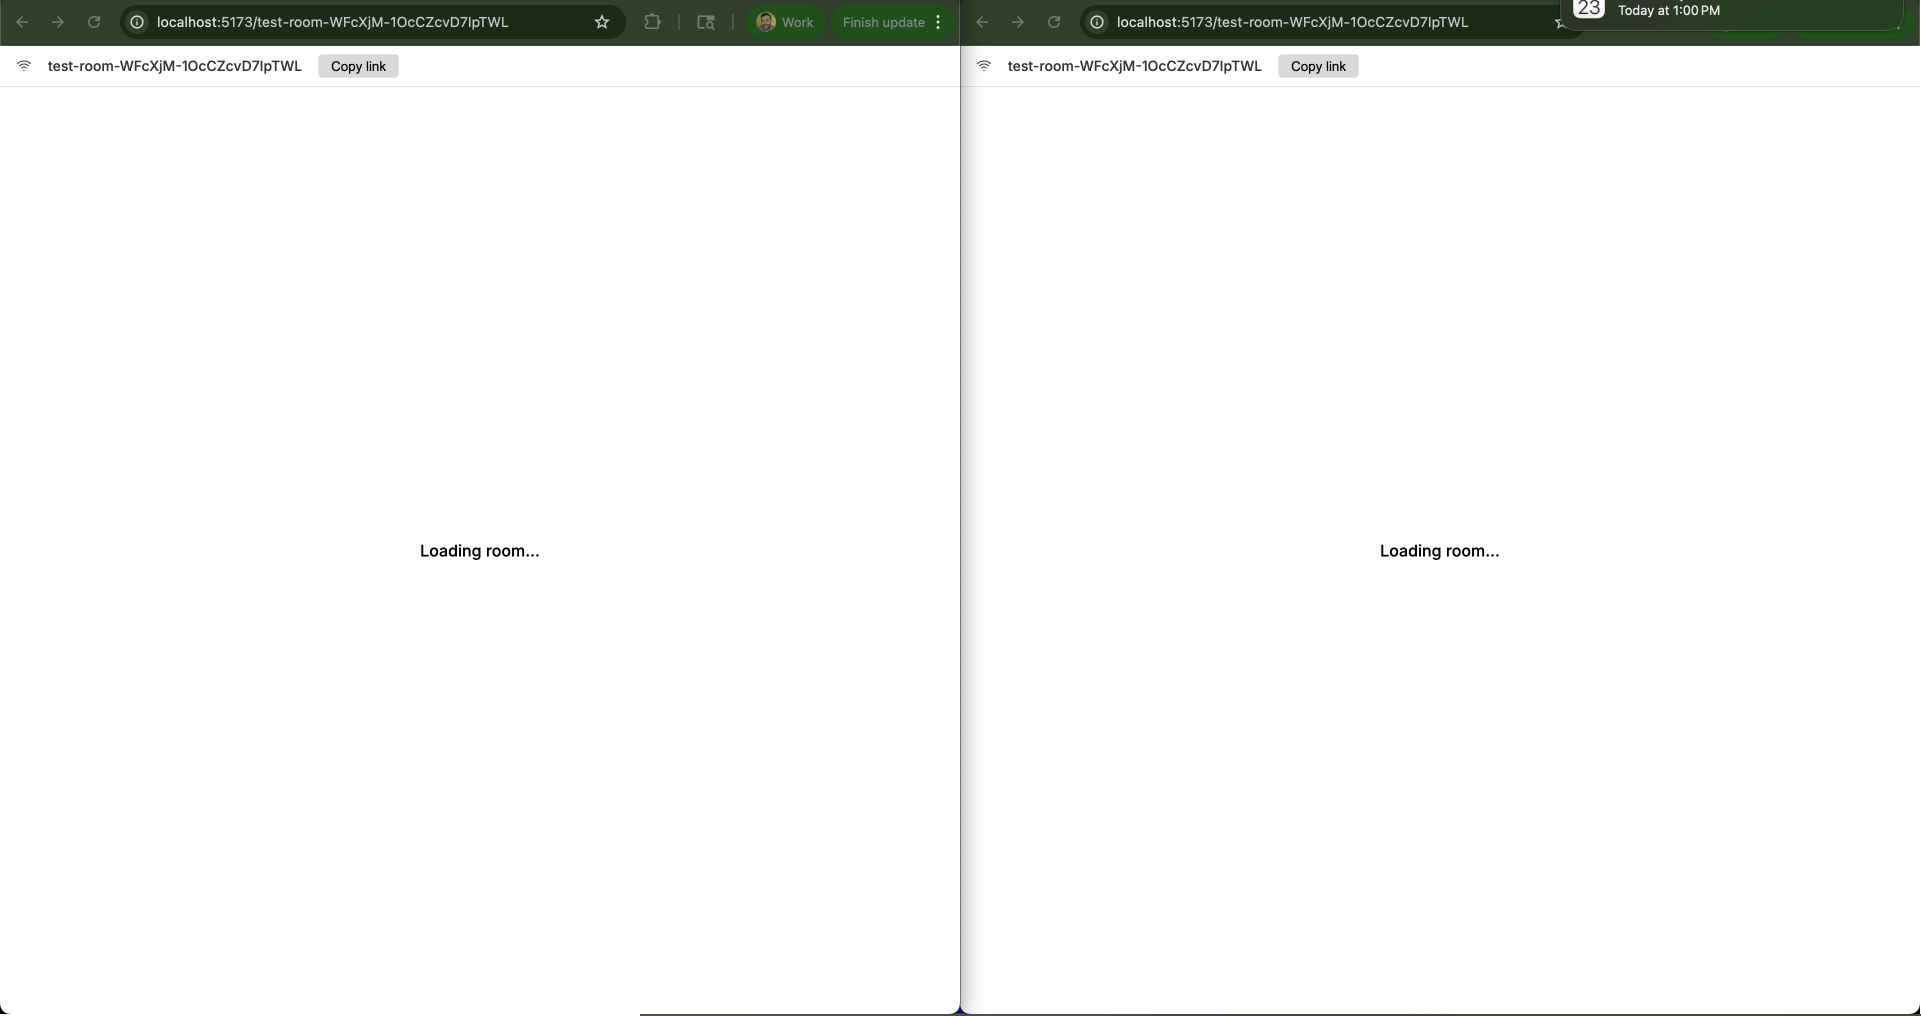View site information in the left browser window
Viewport: 1921px width, 1016px height.
(138, 22)
